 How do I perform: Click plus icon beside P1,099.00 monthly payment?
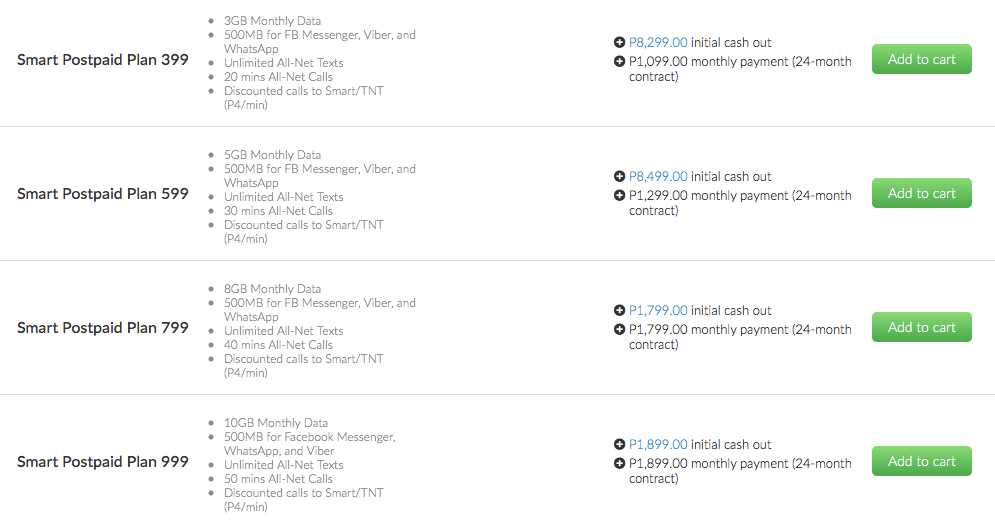point(620,62)
